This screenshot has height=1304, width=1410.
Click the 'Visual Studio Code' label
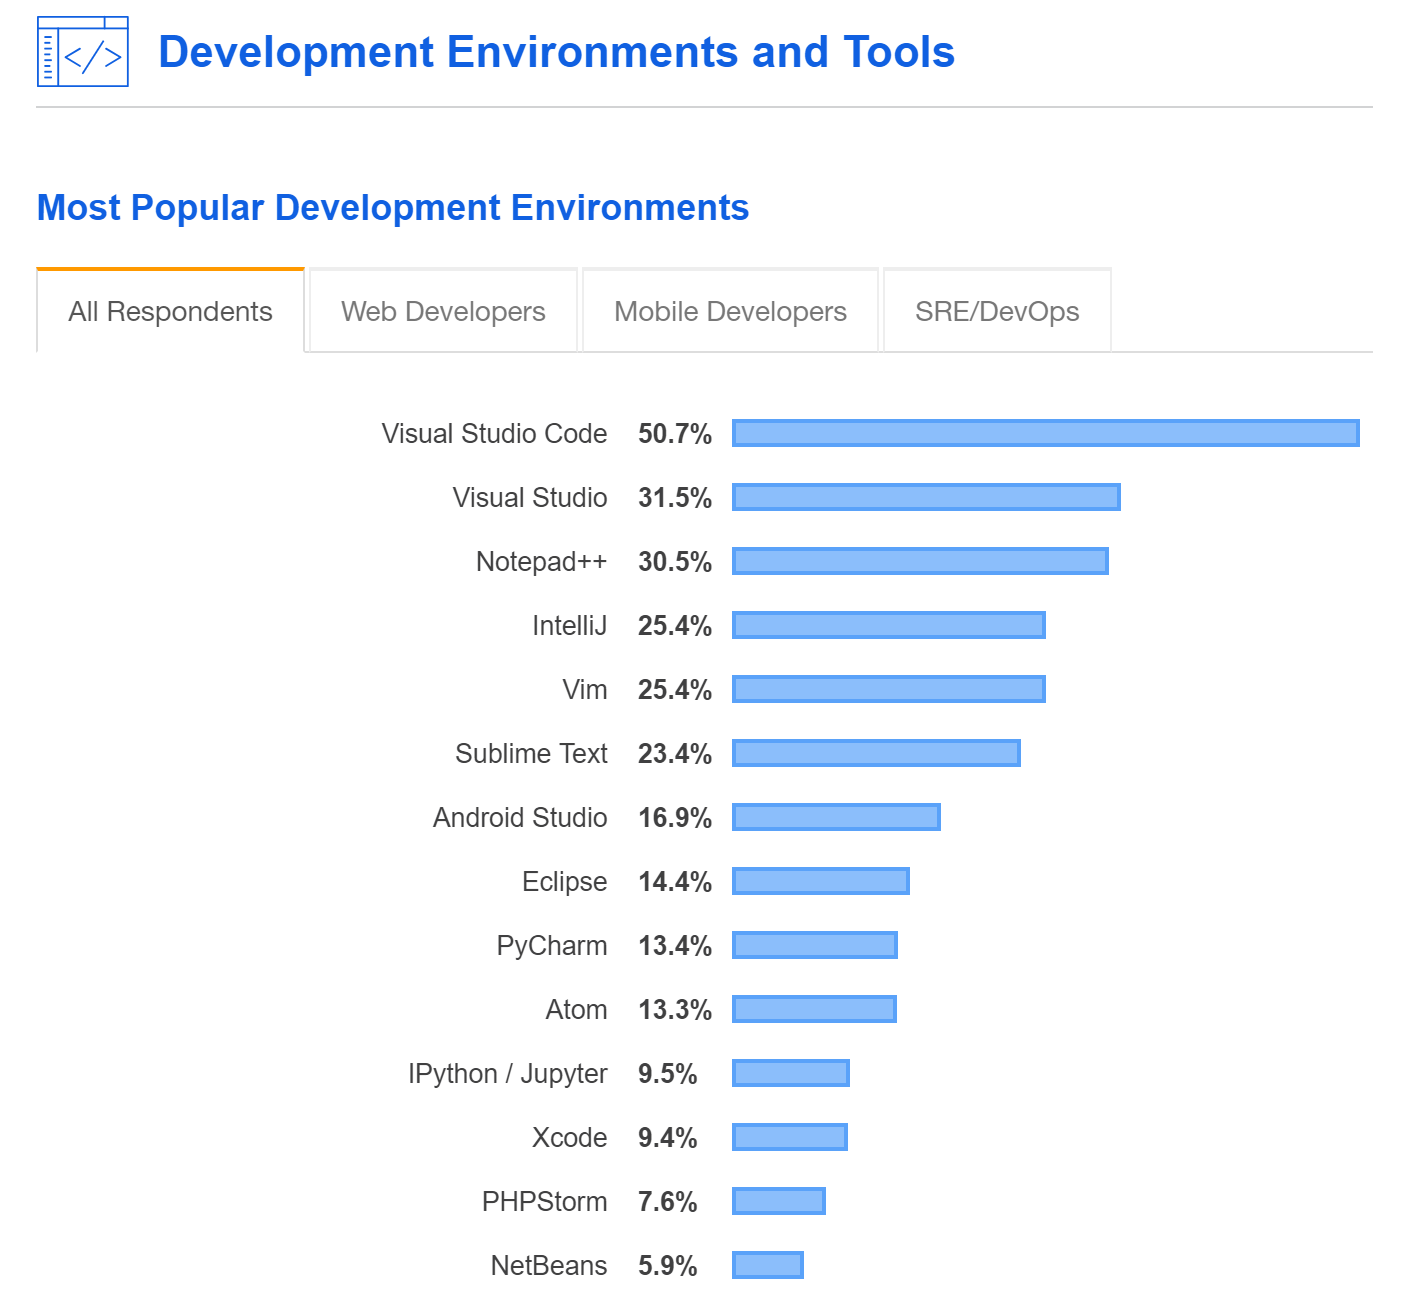(x=494, y=433)
